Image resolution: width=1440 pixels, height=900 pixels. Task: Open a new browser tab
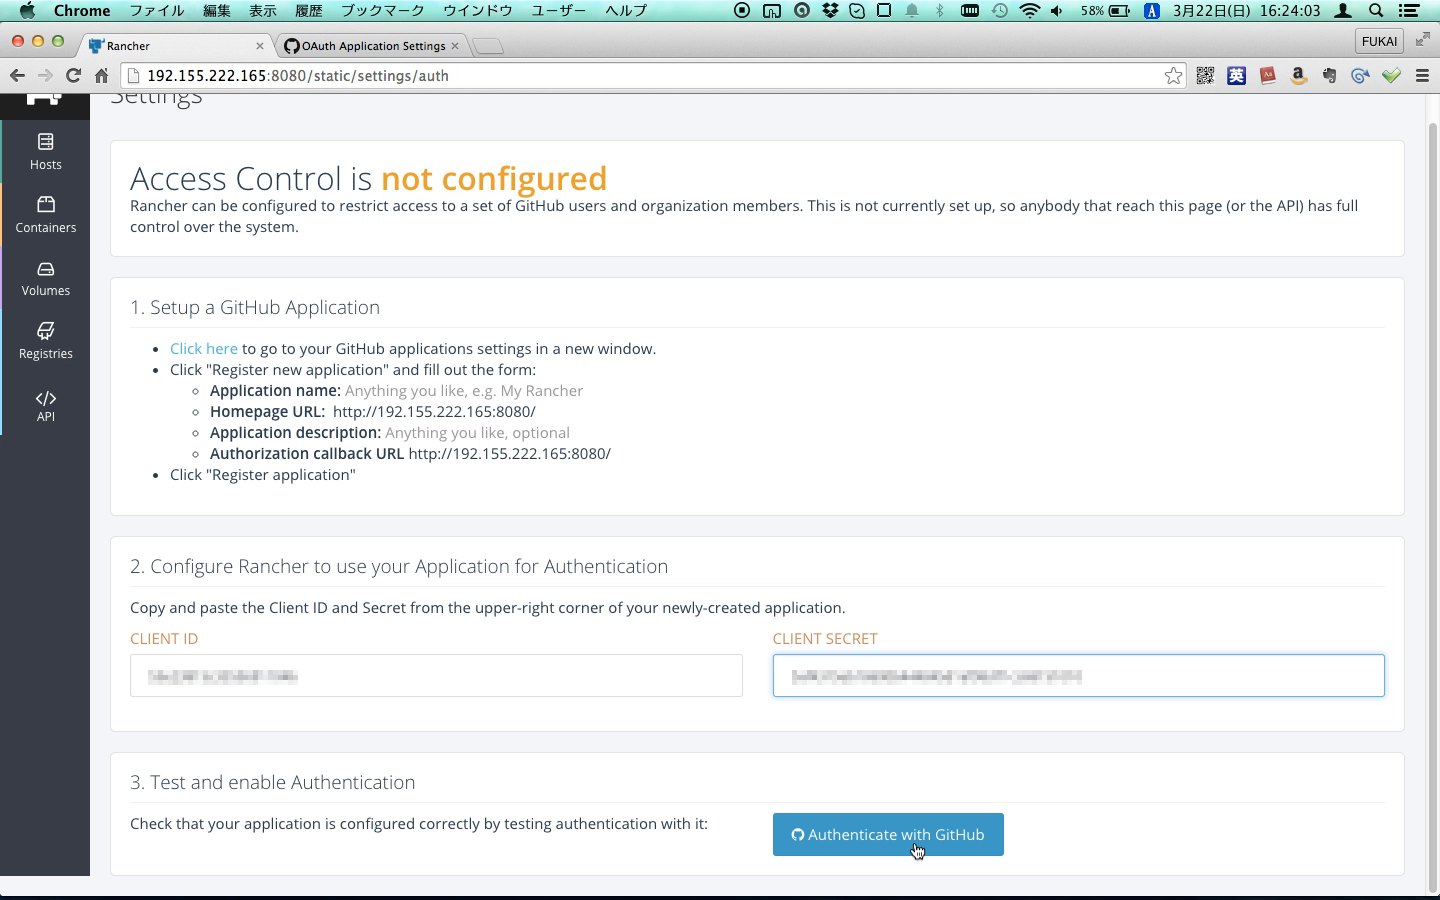(487, 46)
